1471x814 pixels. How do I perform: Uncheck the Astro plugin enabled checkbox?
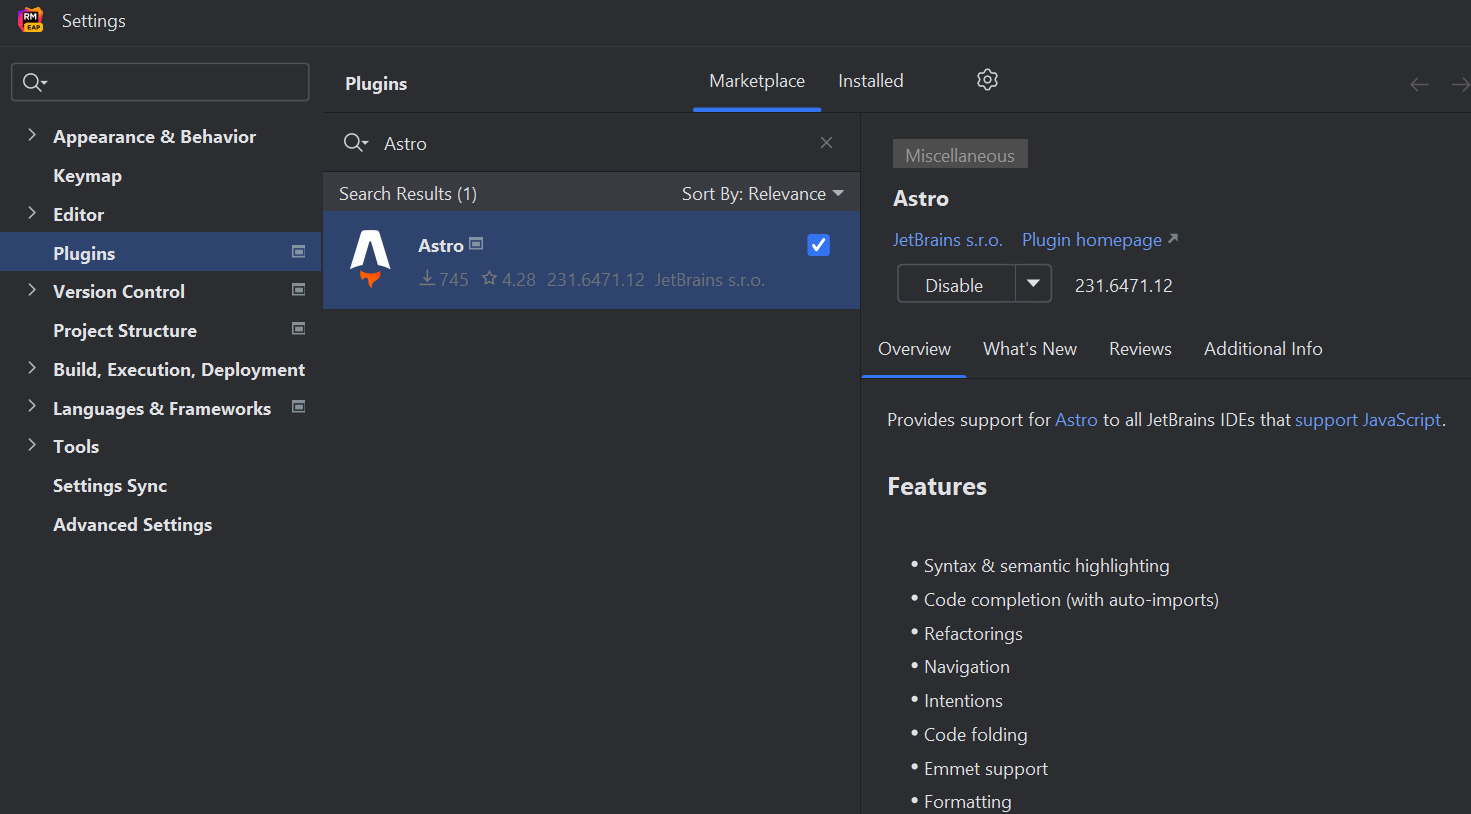818,245
